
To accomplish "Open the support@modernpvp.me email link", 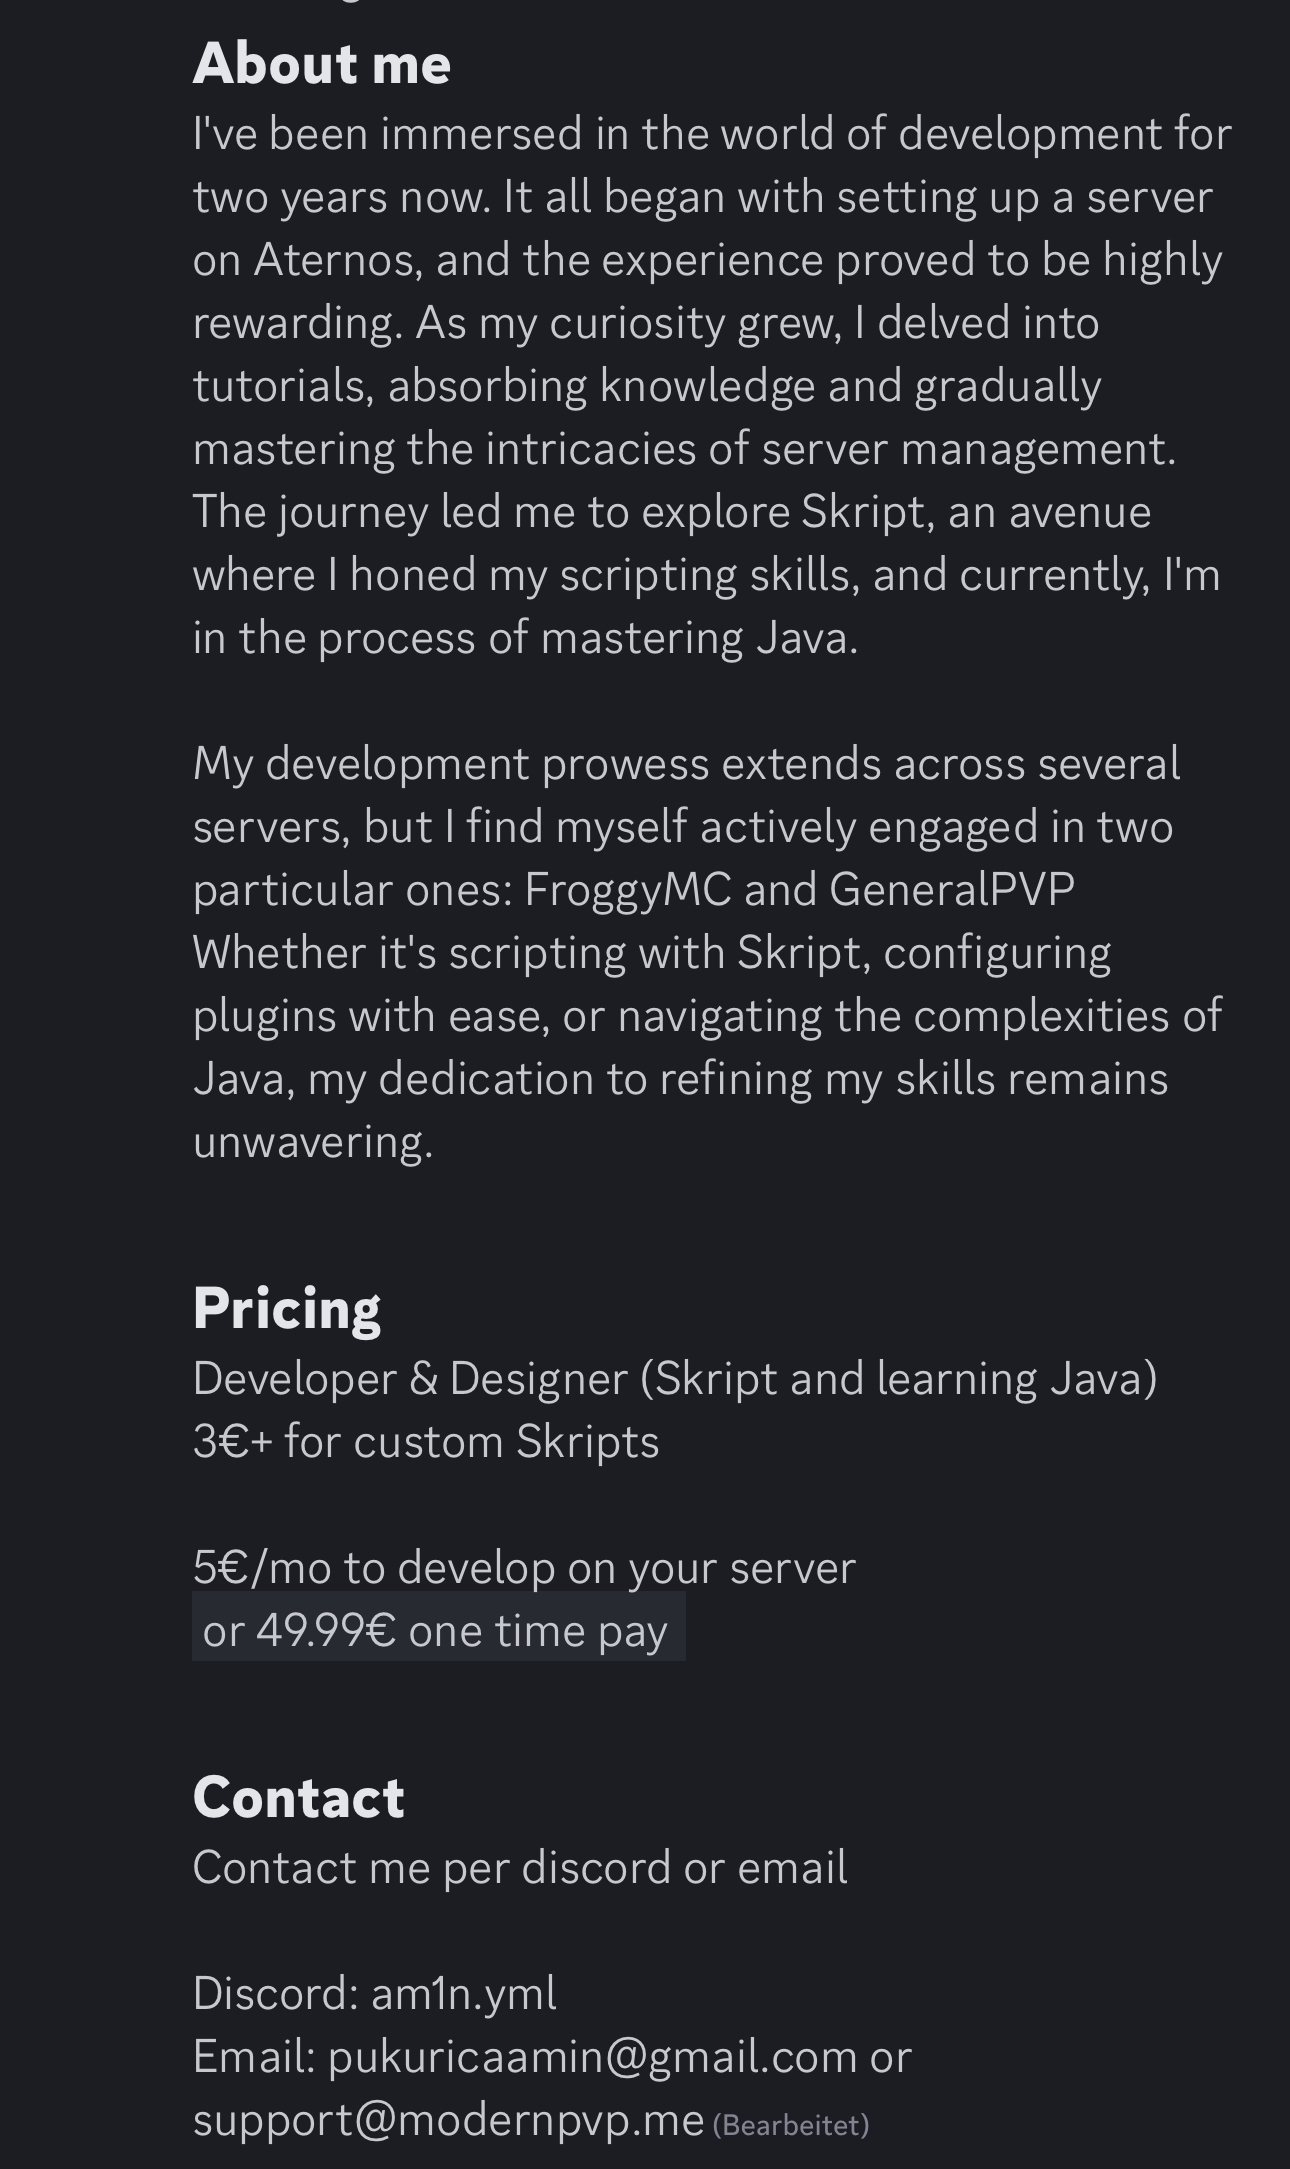I will point(448,2120).
